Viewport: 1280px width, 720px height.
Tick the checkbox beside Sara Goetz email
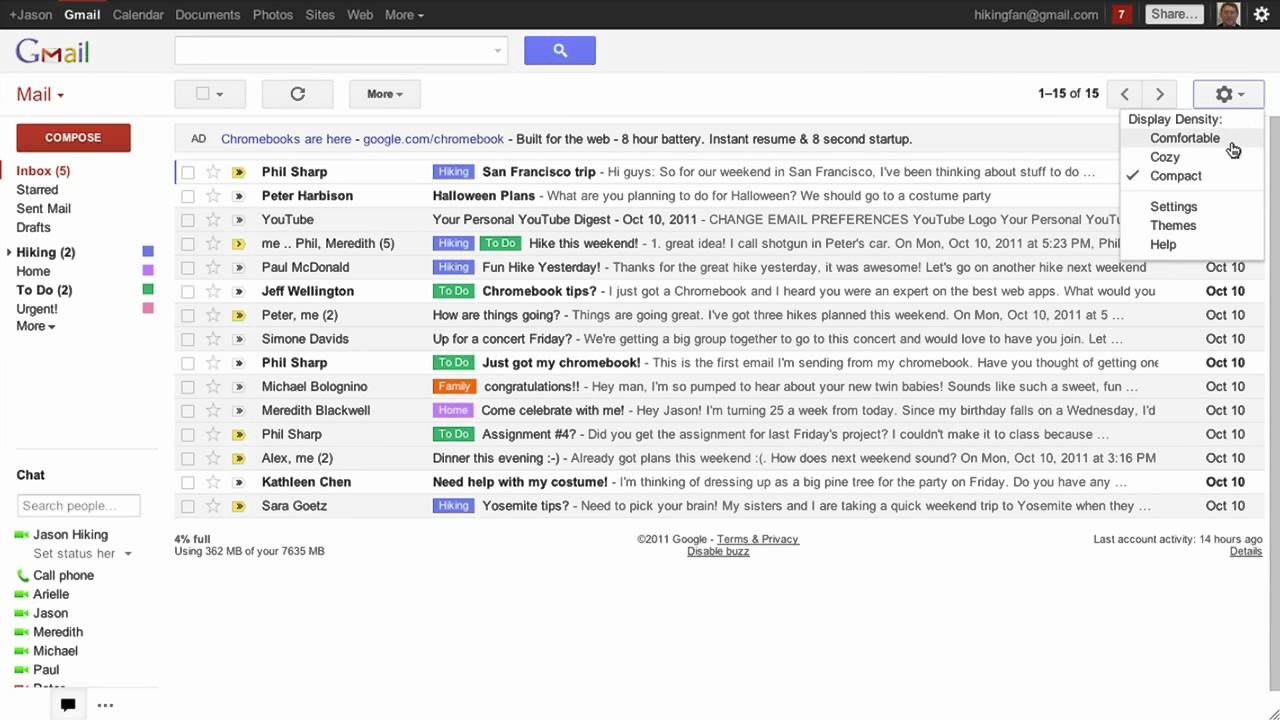[188, 506]
